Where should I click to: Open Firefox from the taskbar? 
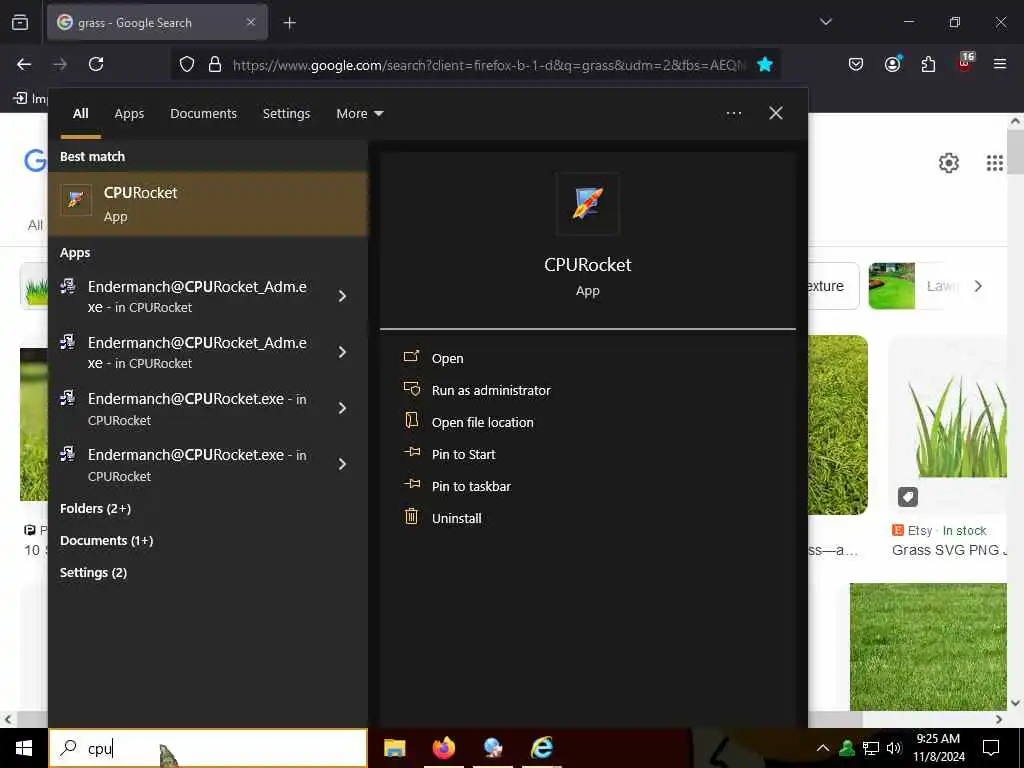(x=443, y=748)
